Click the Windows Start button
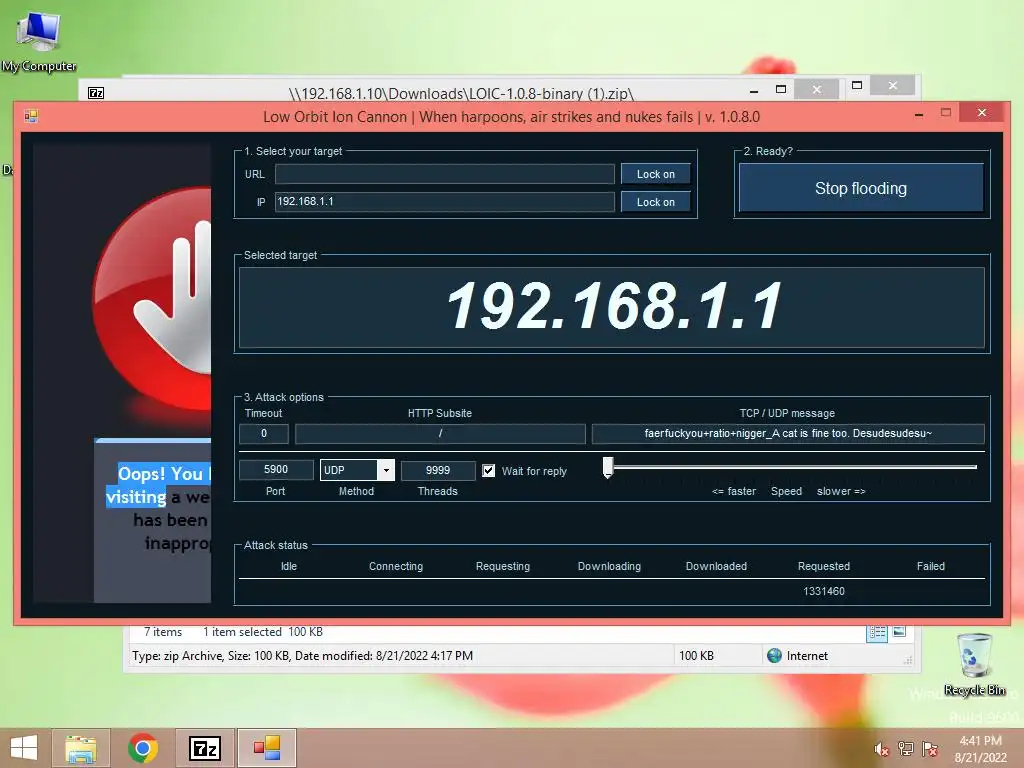 click(x=24, y=748)
